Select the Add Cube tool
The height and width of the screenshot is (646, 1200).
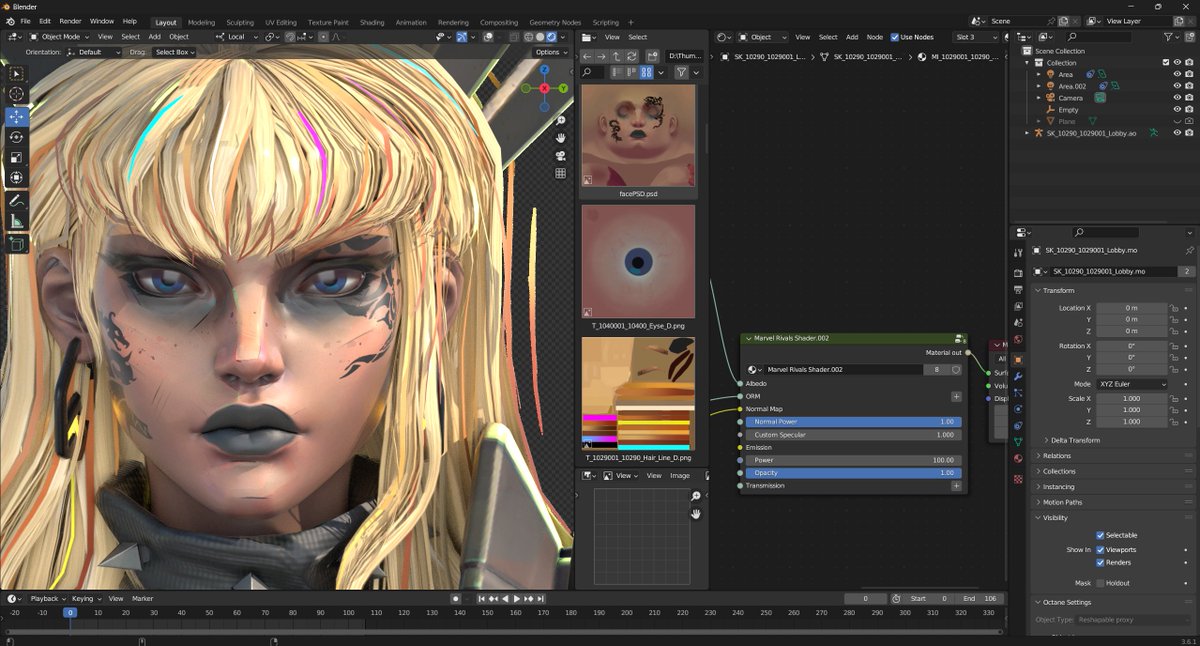17,243
